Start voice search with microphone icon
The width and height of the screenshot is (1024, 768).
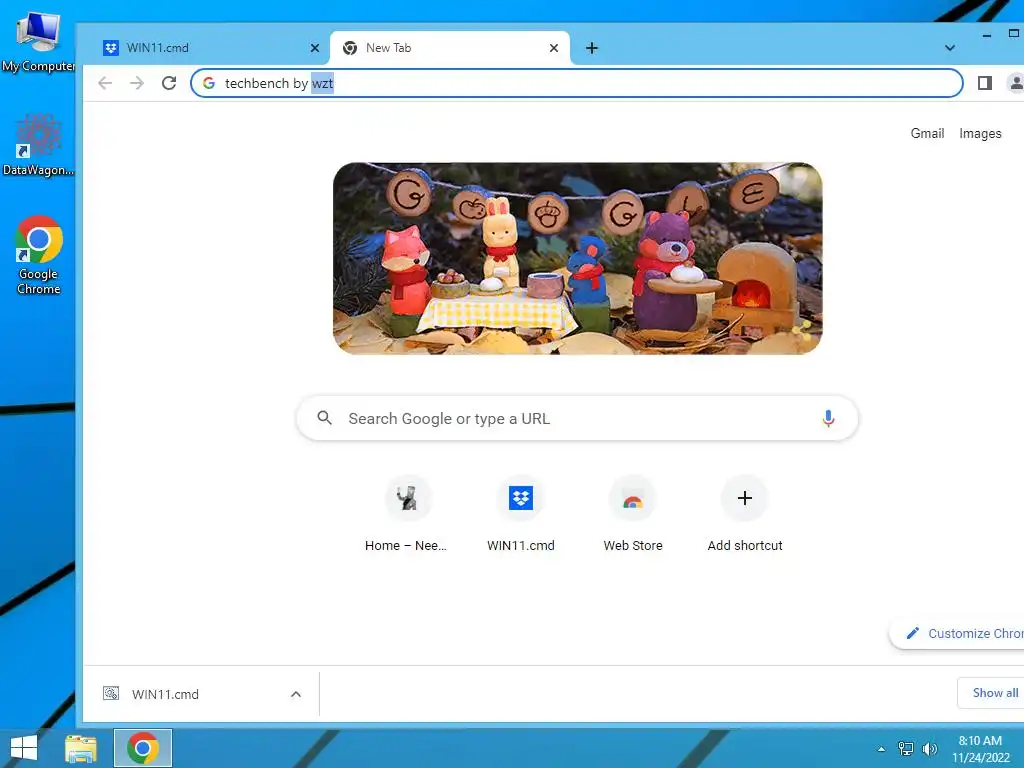pos(828,418)
